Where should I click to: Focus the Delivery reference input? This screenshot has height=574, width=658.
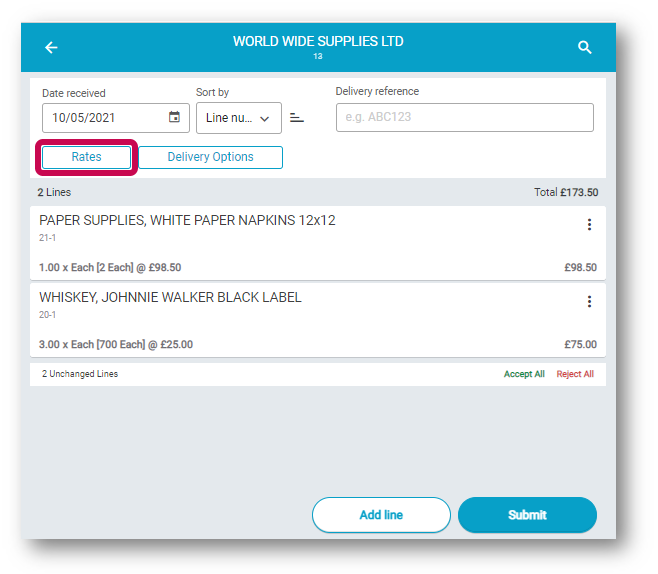coord(465,117)
